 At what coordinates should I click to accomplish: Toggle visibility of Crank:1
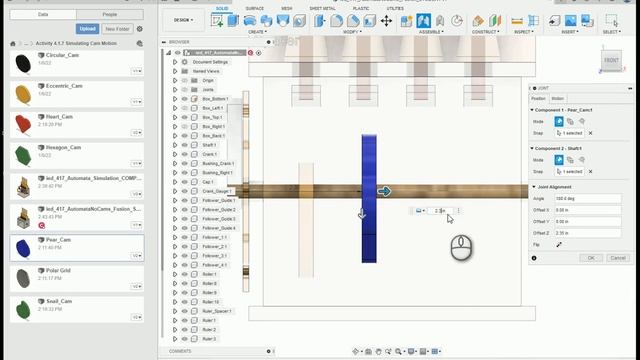click(x=184, y=154)
